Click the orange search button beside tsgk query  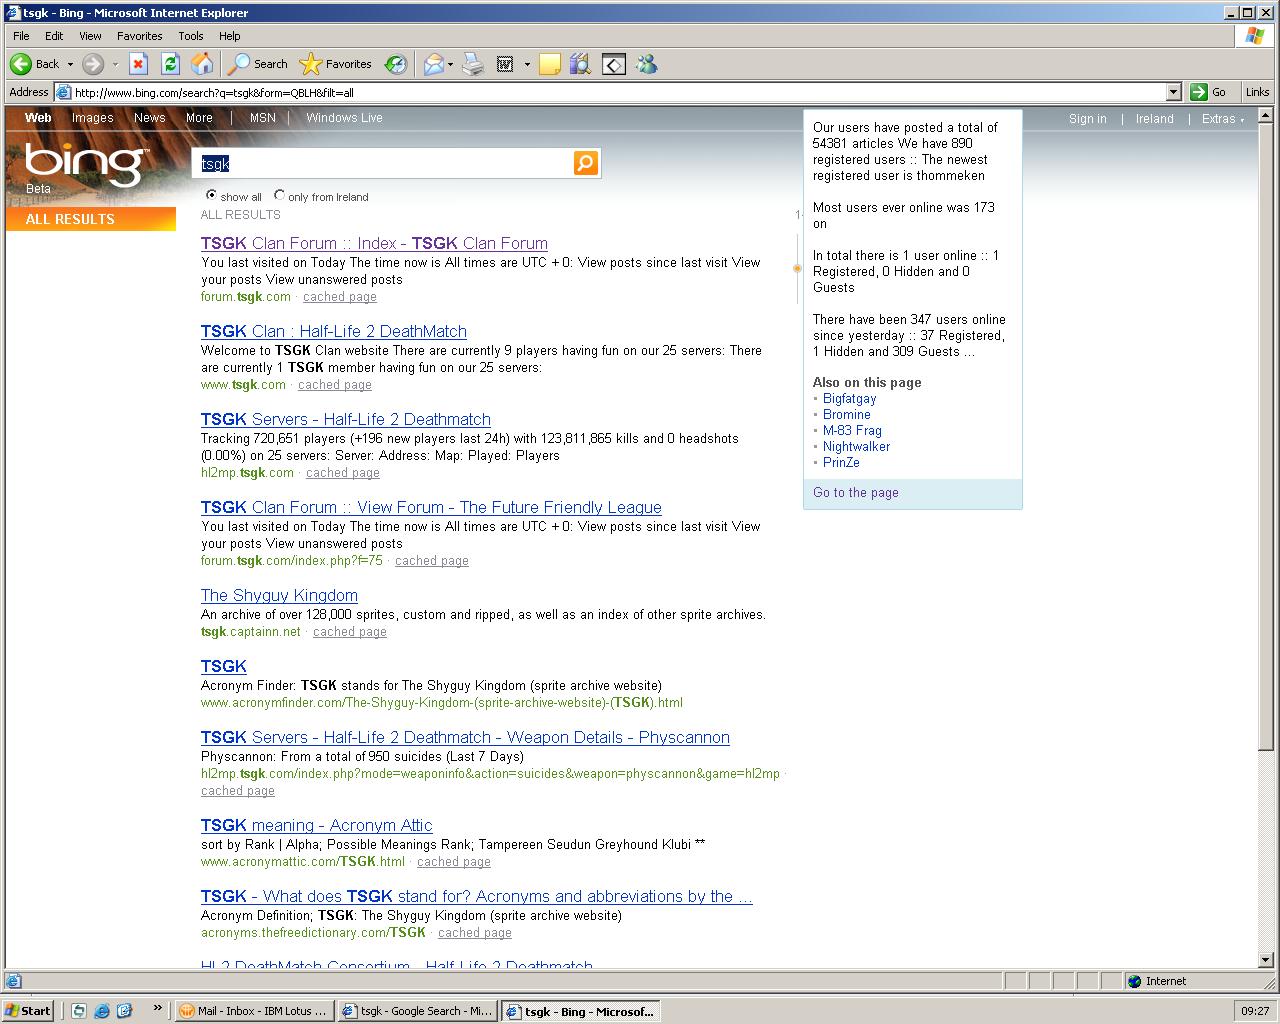585,163
